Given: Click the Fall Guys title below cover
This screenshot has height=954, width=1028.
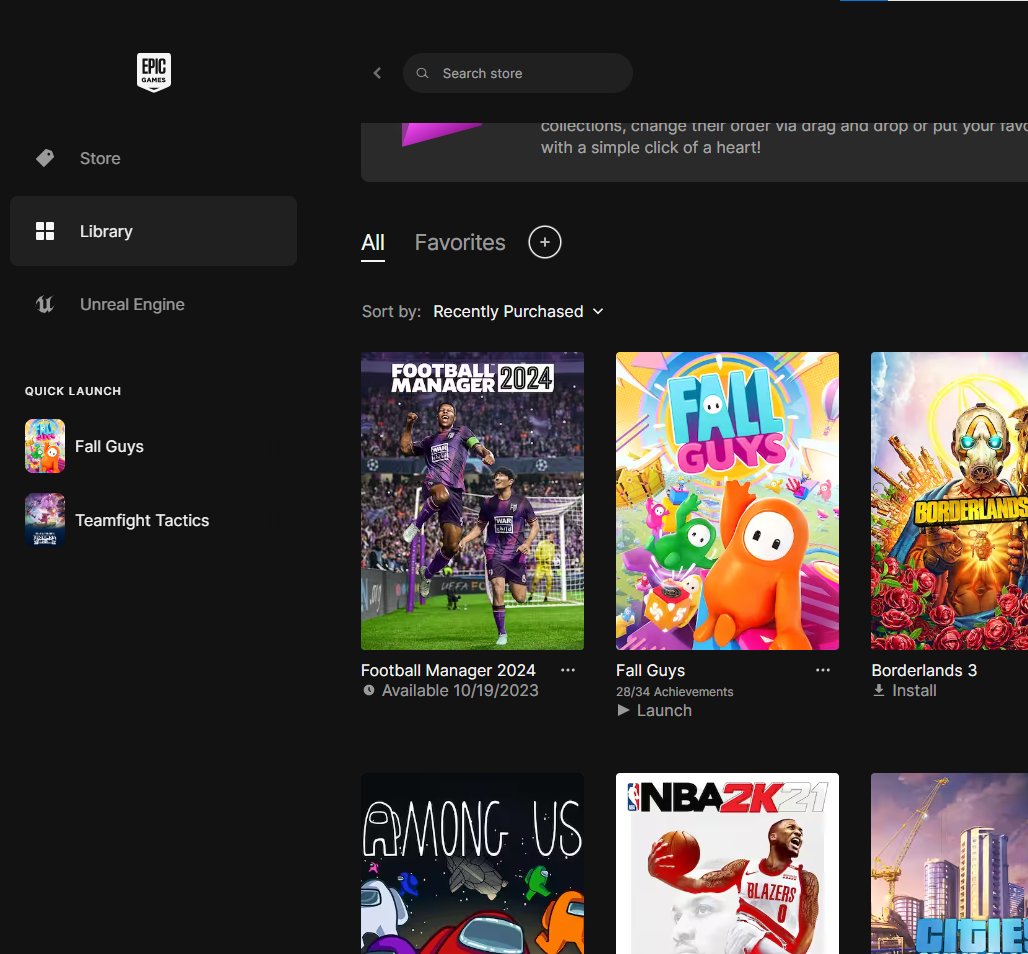Looking at the screenshot, I should [650, 670].
